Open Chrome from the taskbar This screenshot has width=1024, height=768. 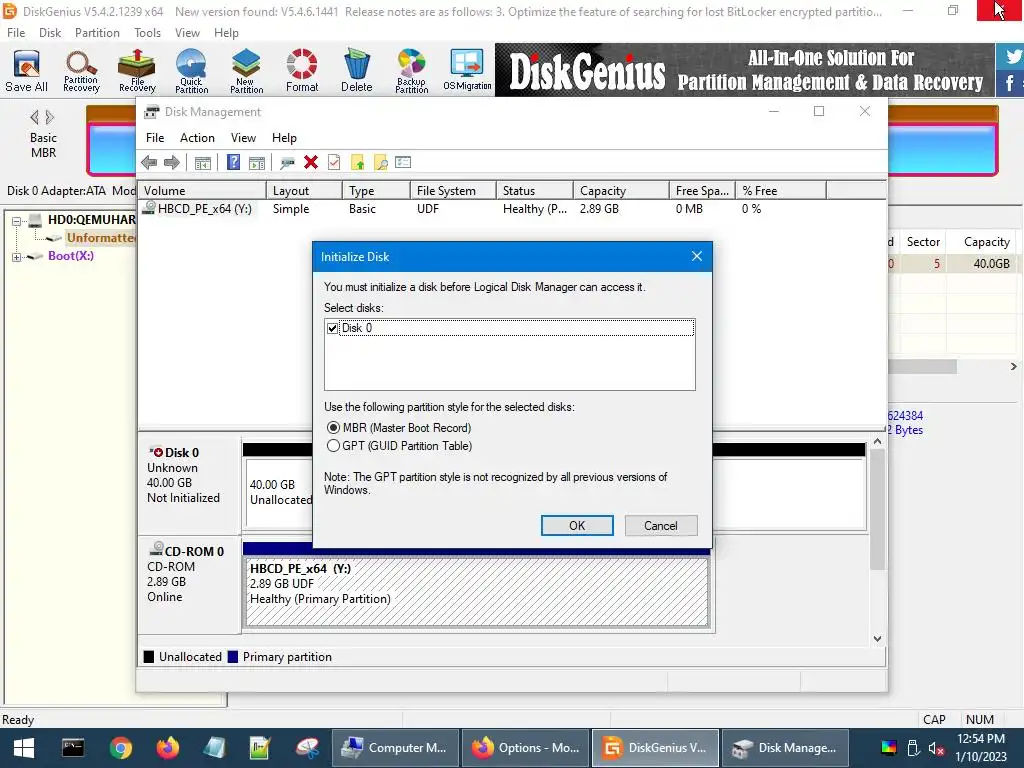(x=120, y=748)
